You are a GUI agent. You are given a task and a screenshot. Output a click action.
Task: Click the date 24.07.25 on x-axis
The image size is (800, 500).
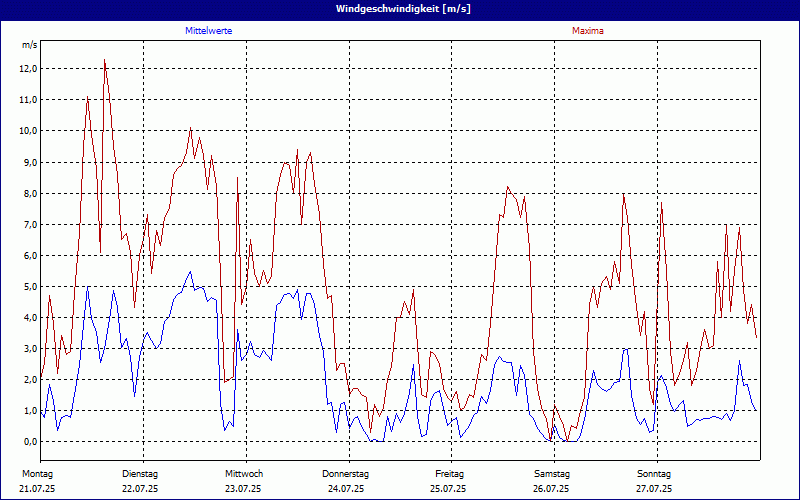click(x=346, y=489)
